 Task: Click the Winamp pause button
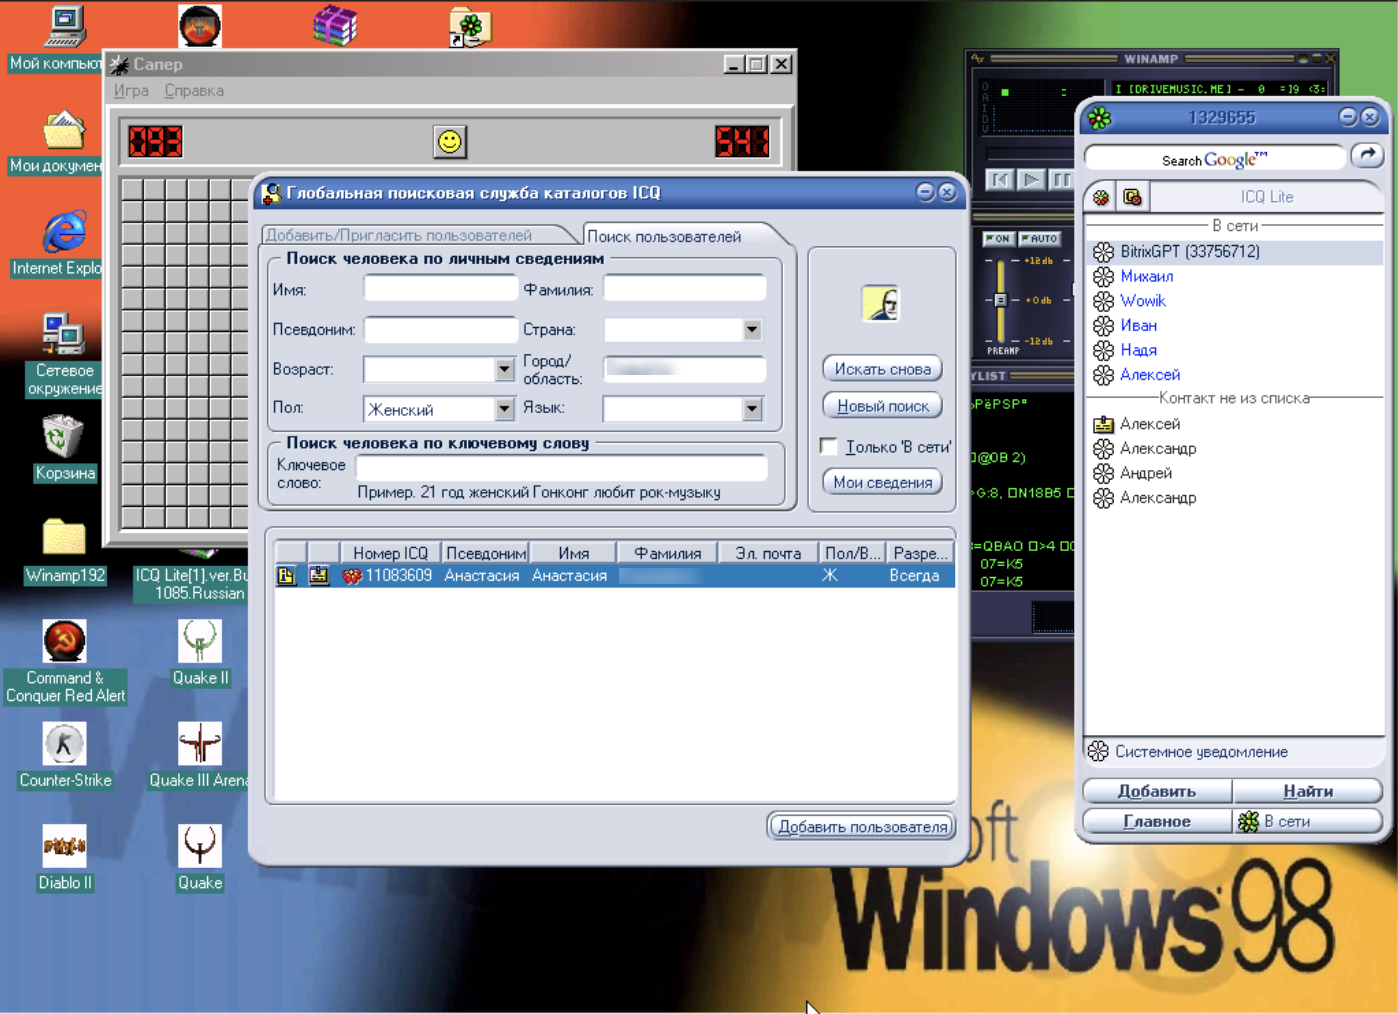[1061, 180]
